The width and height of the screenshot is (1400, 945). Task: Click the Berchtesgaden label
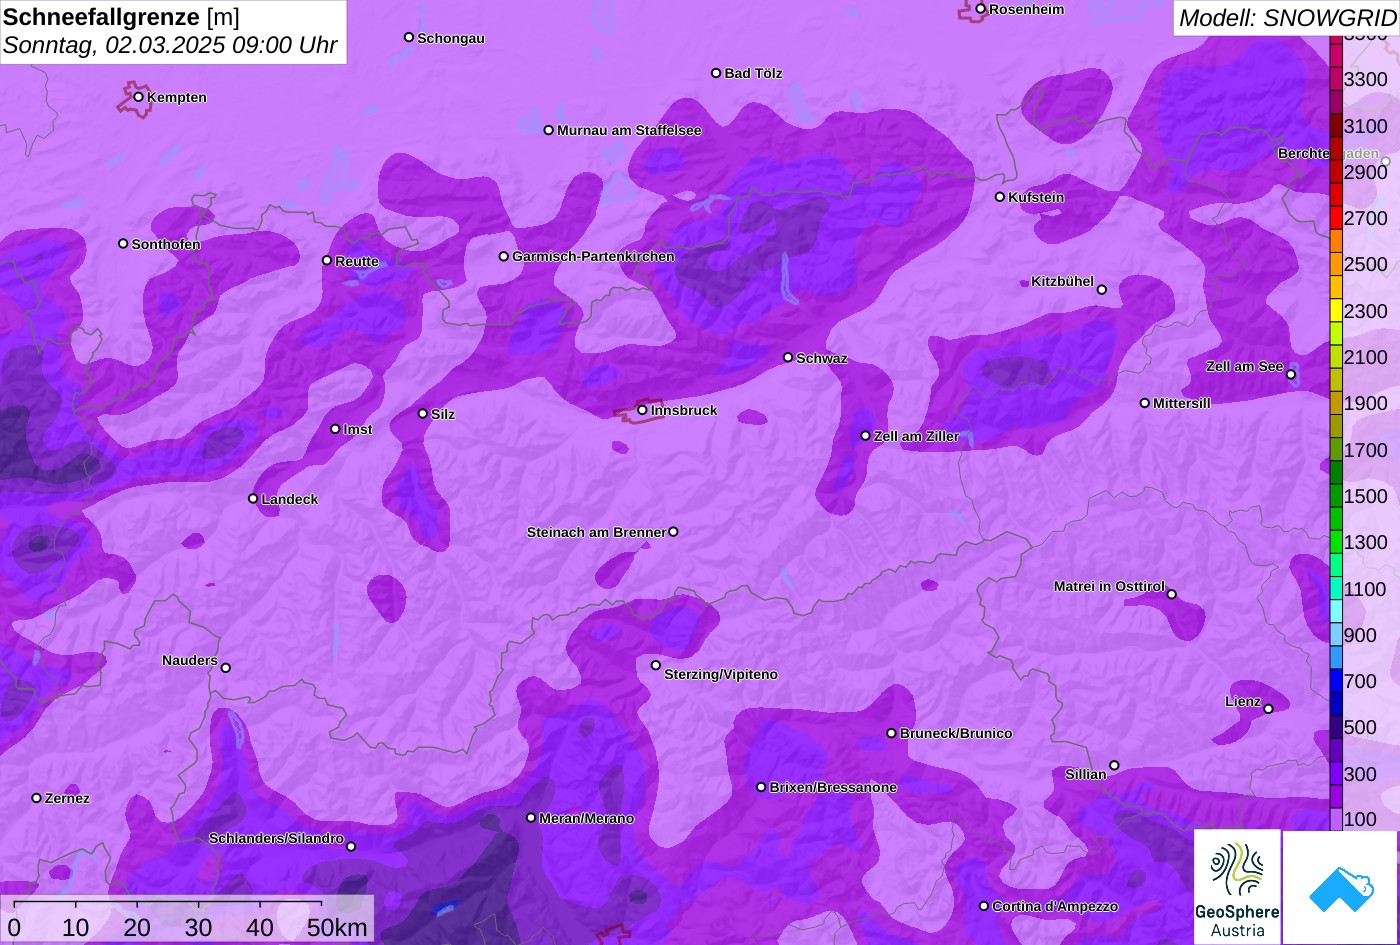[x=1328, y=153]
